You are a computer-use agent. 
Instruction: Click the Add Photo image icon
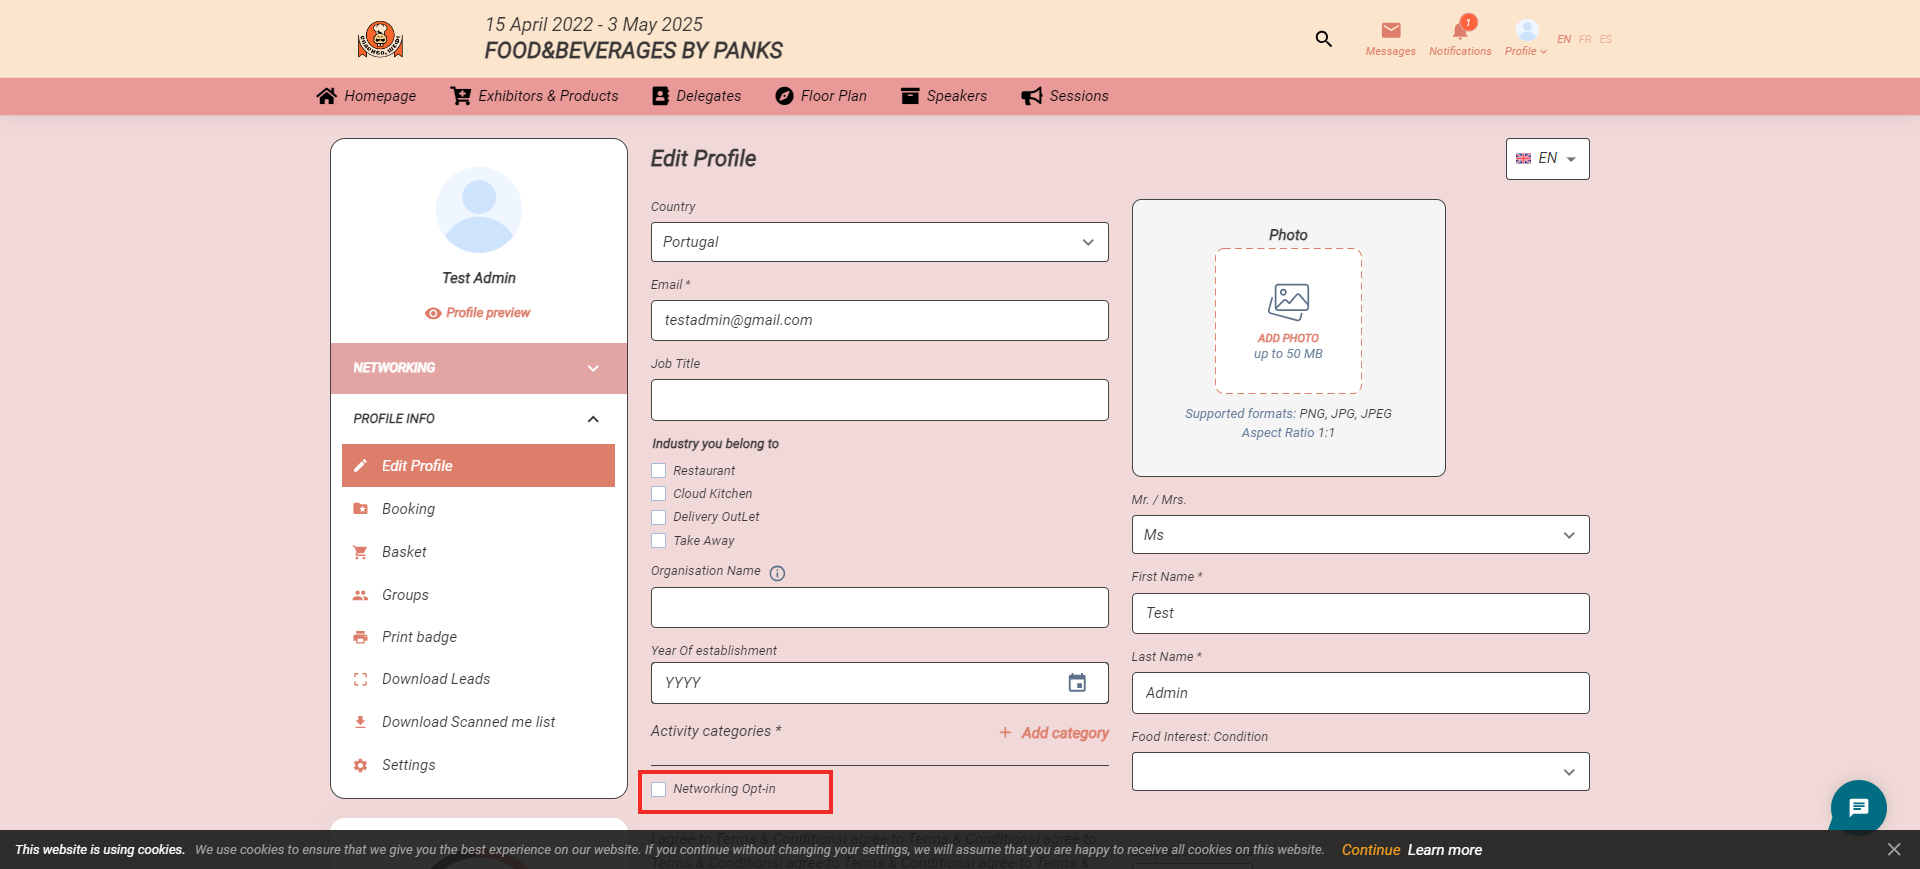click(x=1288, y=301)
